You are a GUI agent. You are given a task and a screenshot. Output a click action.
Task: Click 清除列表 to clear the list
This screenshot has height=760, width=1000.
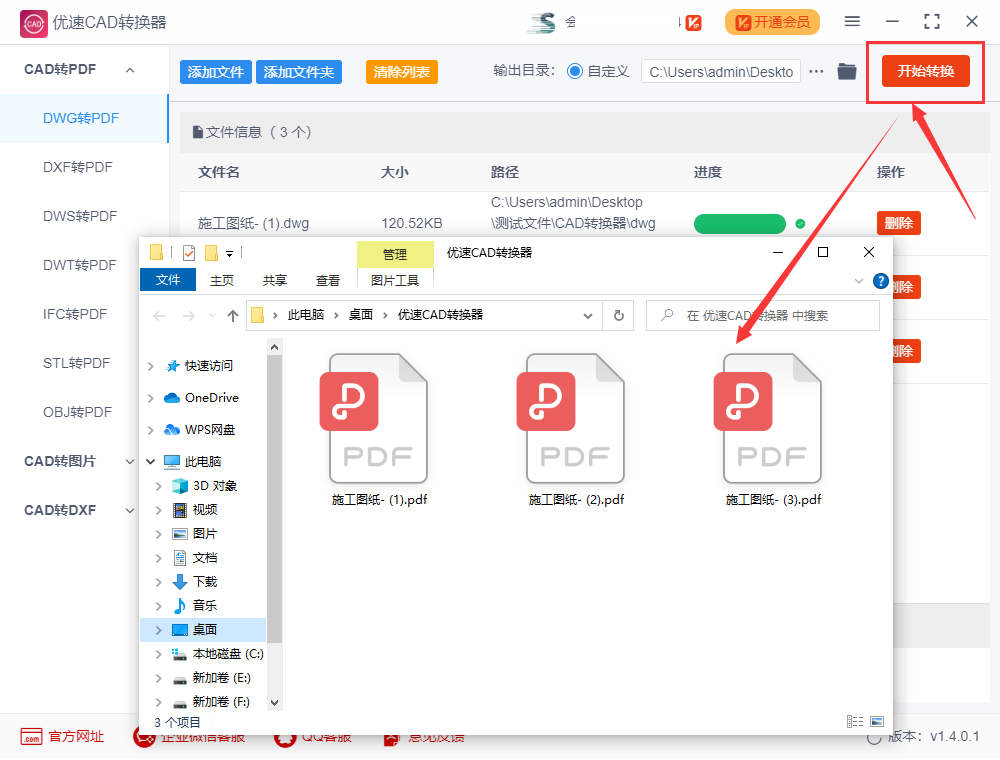click(x=402, y=72)
